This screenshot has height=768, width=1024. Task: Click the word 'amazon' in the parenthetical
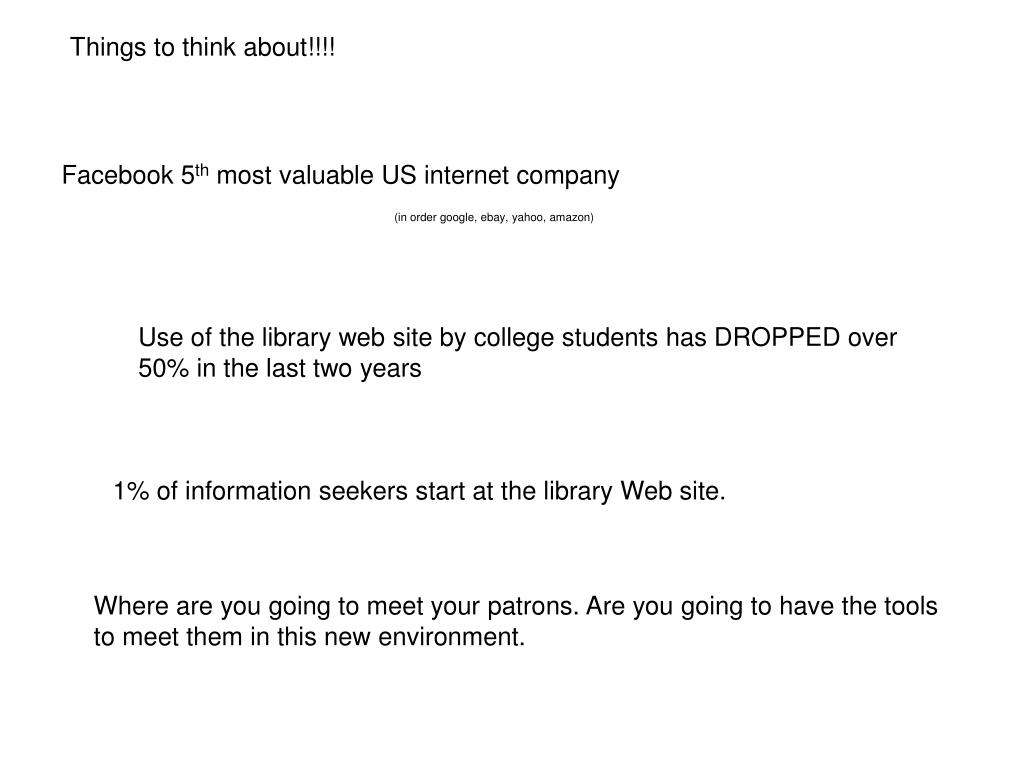[569, 217]
